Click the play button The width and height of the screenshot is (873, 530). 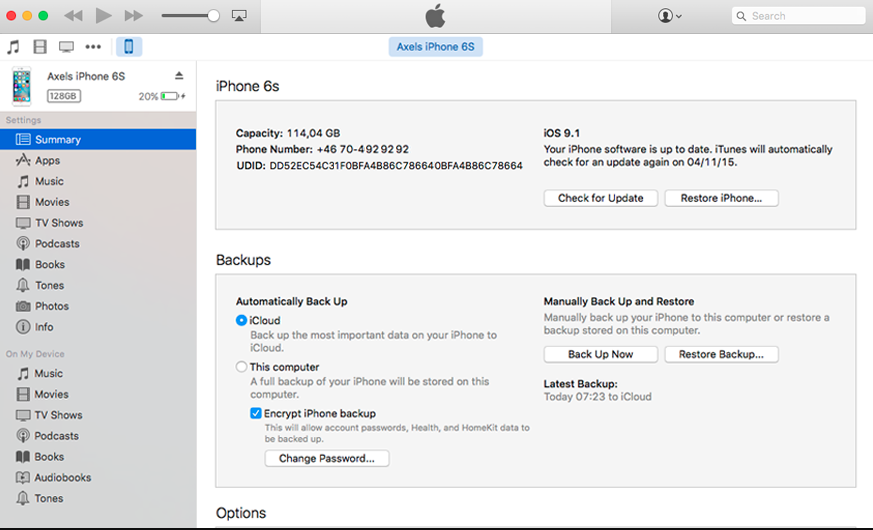coord(103,16)
